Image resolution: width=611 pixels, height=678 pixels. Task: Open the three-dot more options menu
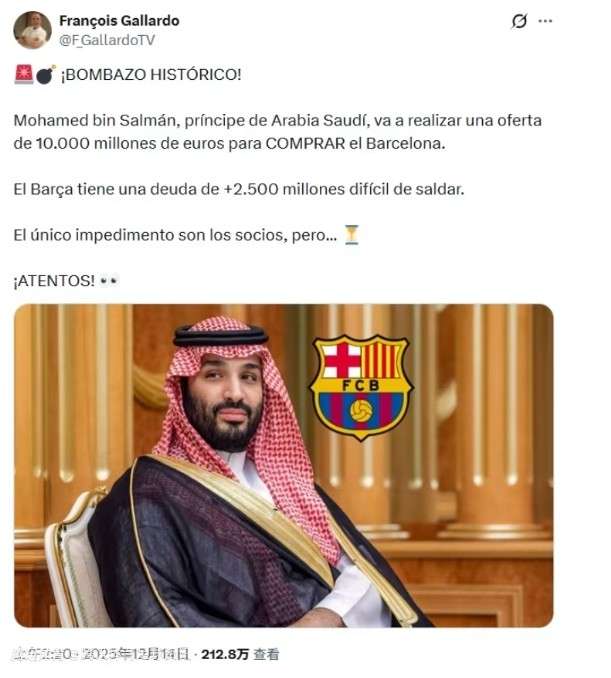[x=545, y=21]
